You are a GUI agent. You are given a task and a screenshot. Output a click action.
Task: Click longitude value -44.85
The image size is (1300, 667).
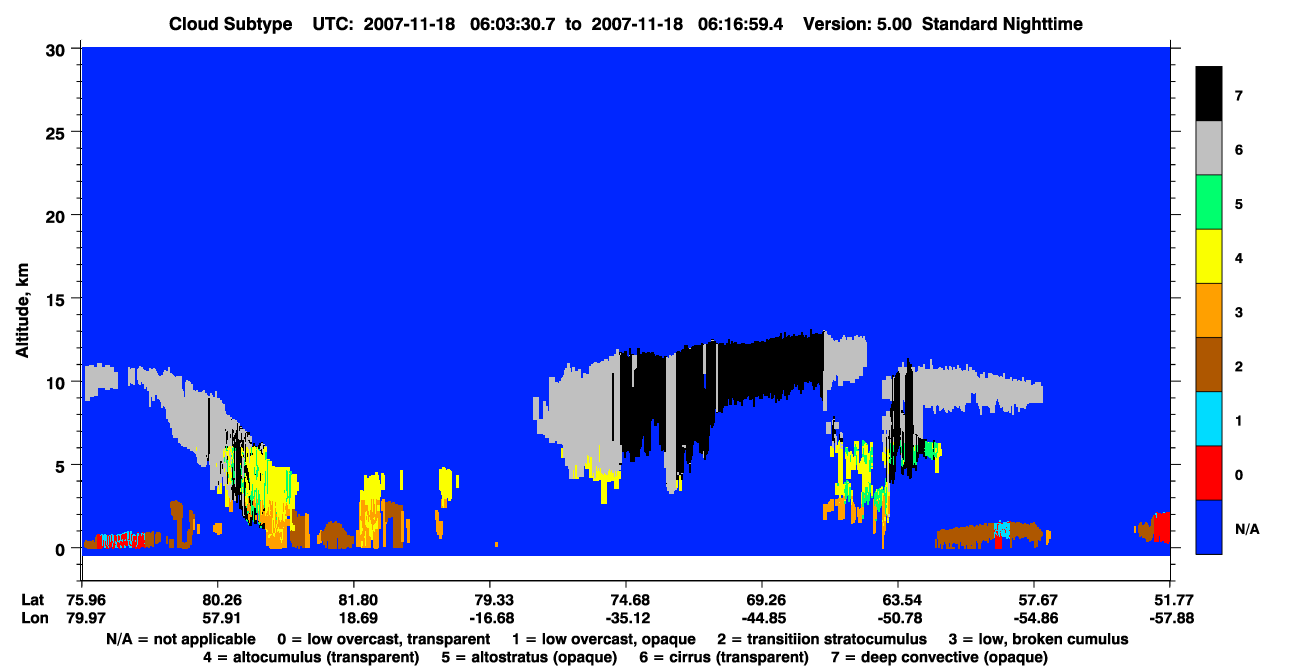click(762, 618)
